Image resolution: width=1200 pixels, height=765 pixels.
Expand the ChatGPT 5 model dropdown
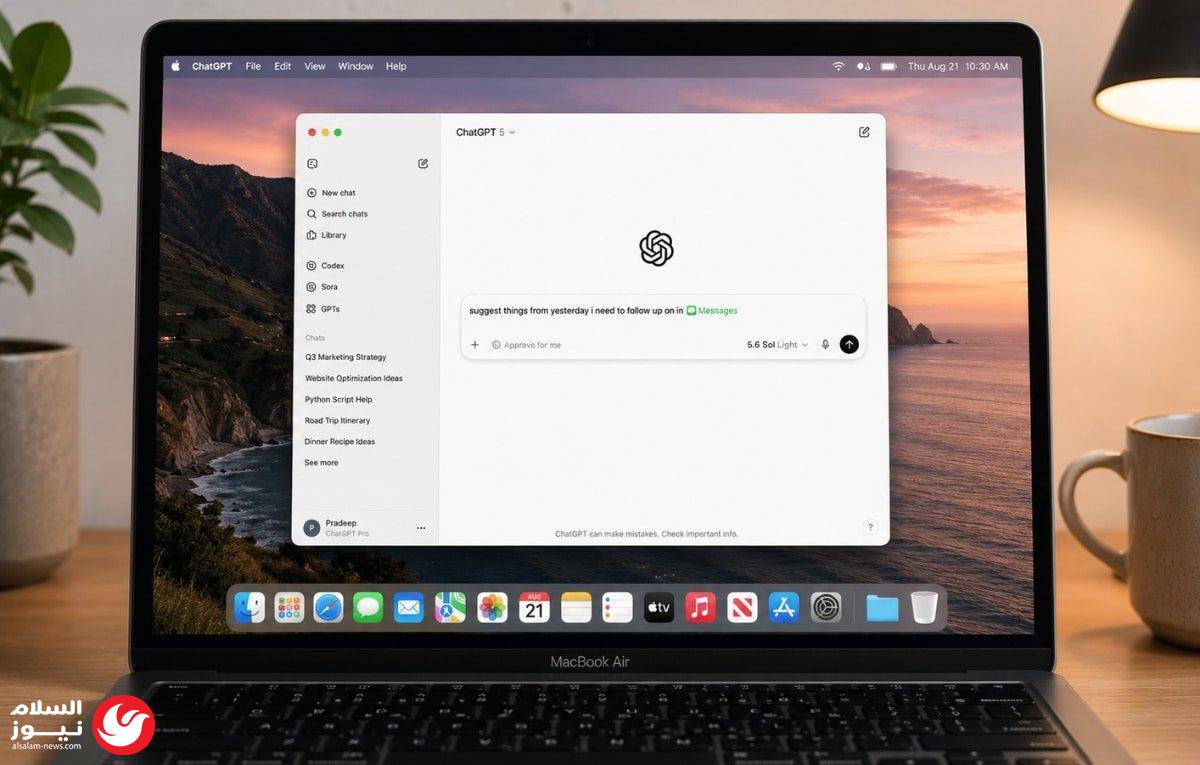click(x=486, y=132)
